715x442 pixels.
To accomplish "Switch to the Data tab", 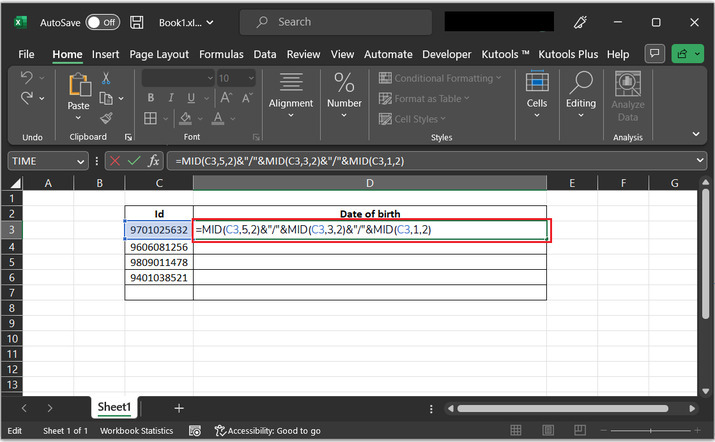I will tap(265, 54).
